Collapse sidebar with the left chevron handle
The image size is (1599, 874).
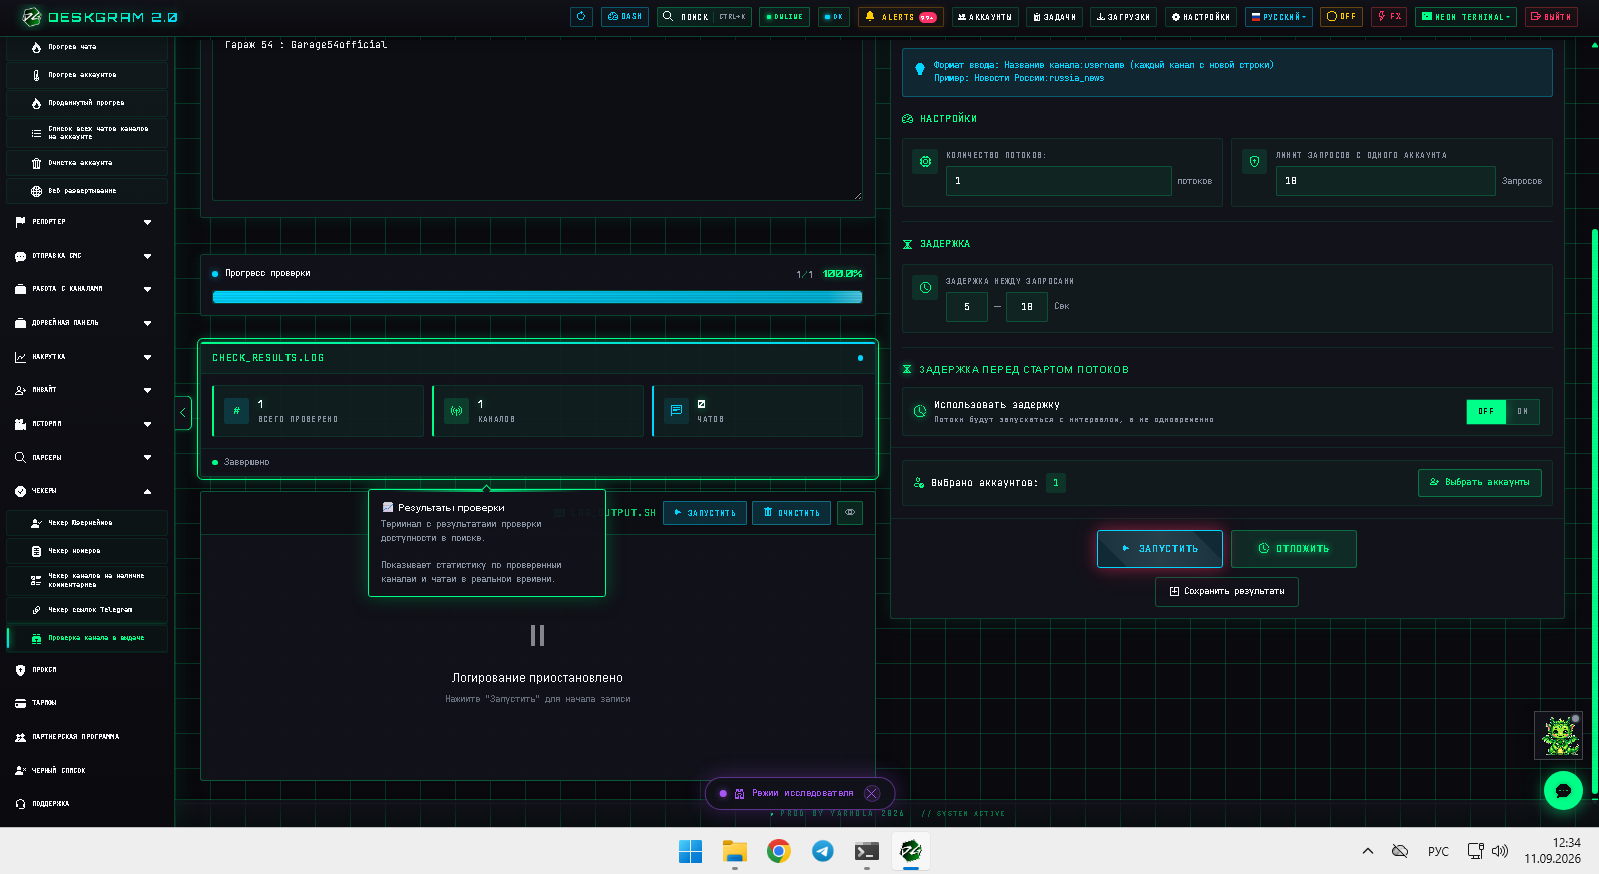183,412
